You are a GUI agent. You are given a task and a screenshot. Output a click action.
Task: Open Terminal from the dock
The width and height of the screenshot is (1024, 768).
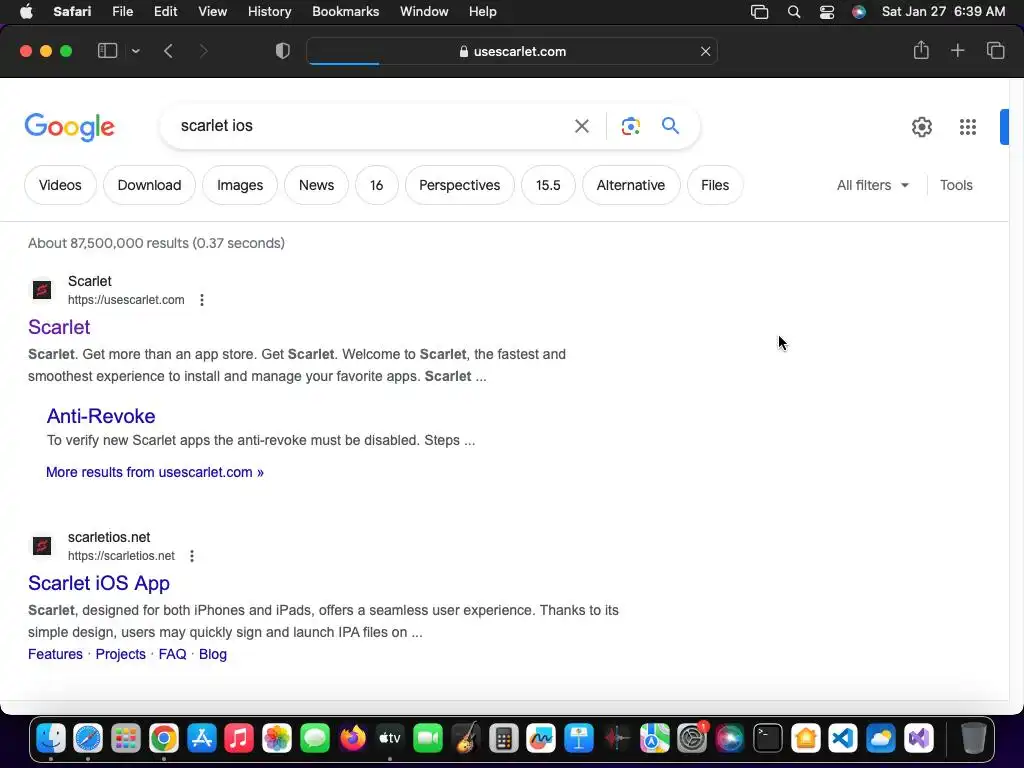pyautogui.click(x=767, y=739)
